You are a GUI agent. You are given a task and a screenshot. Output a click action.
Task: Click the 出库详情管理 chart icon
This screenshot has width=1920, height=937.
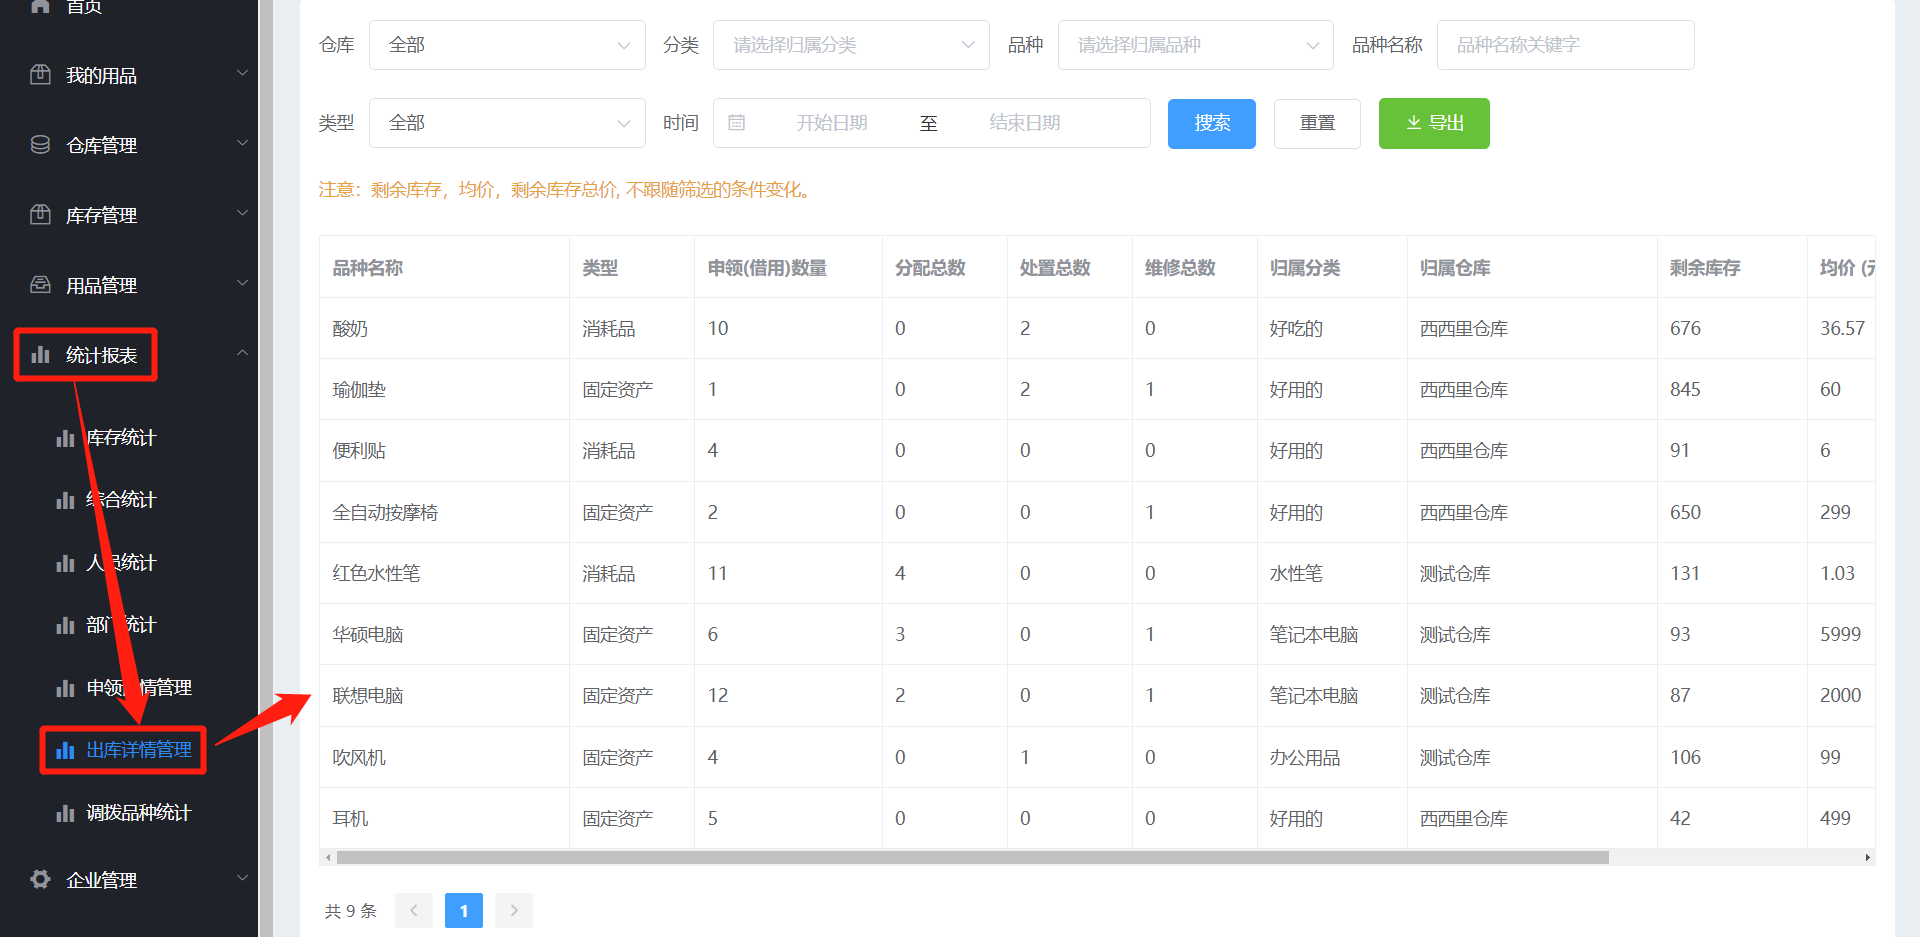coord(65,750)
